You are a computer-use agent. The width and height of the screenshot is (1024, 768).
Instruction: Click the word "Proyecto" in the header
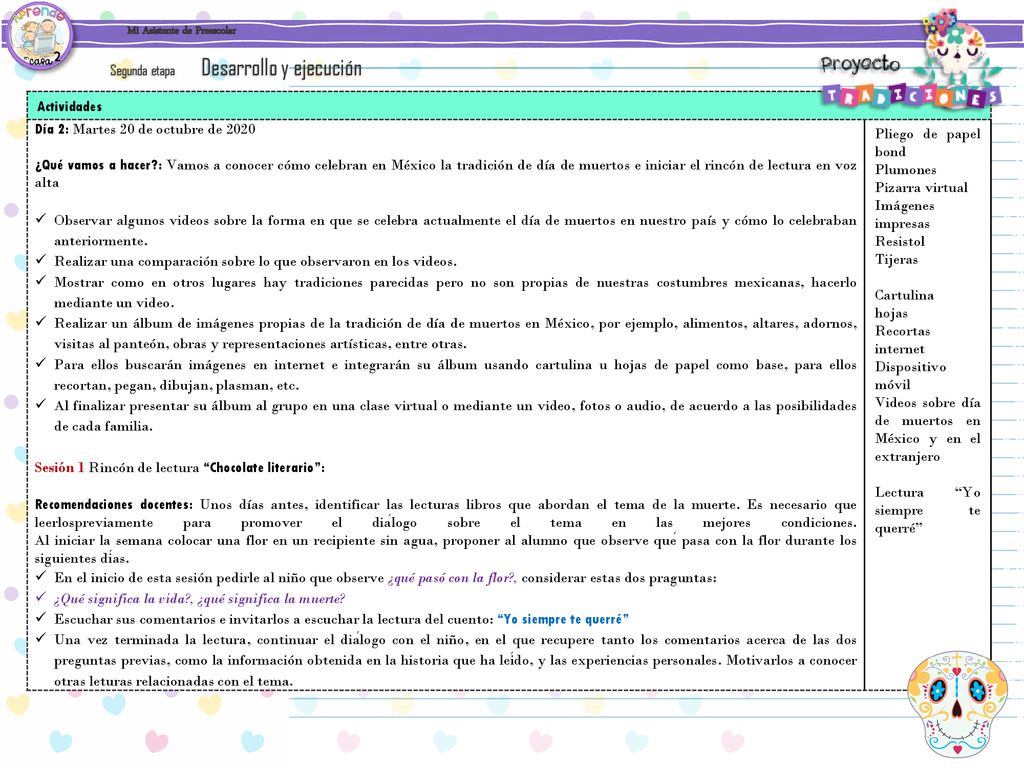[x=860, y=63]
